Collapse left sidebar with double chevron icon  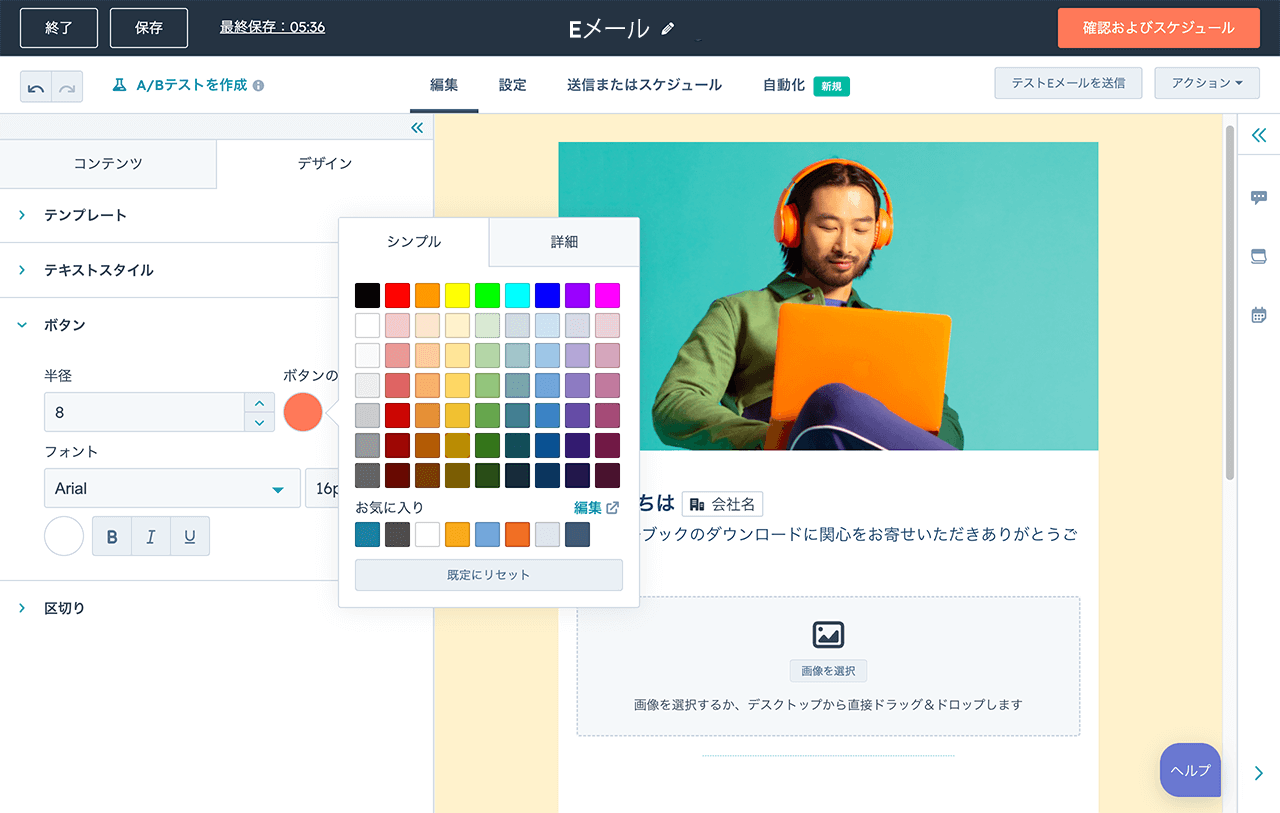click(417, 127)
